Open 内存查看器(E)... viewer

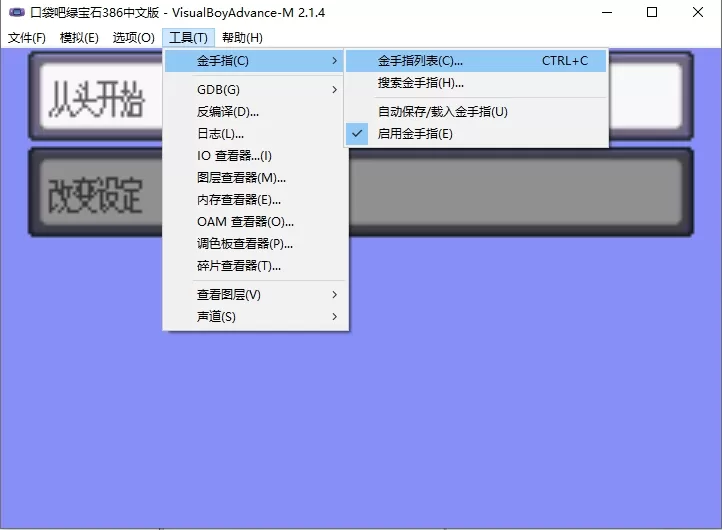254,200
